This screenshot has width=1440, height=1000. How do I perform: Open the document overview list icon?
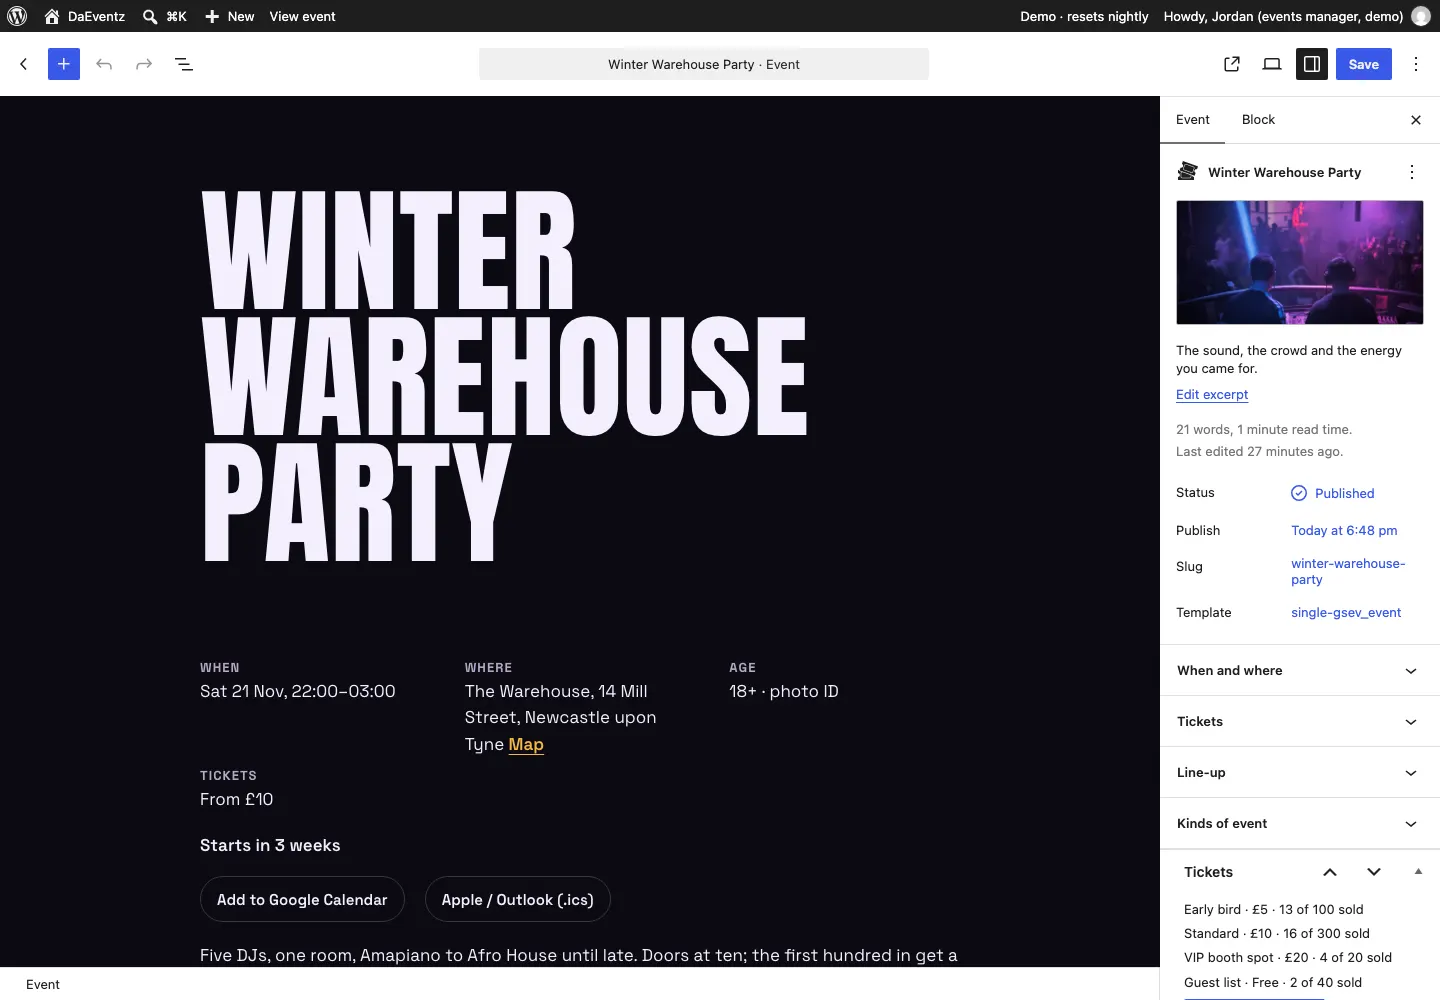[184, 64]
